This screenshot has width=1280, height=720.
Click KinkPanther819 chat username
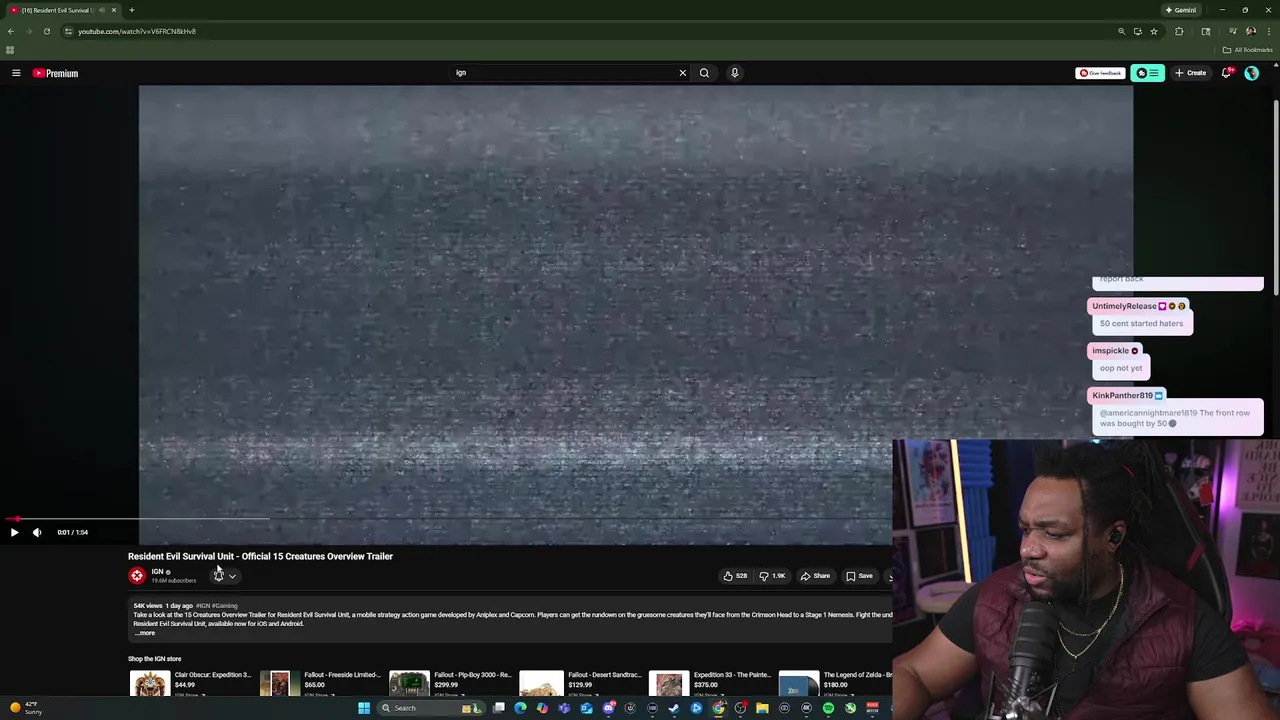[x=1122, y=395]
